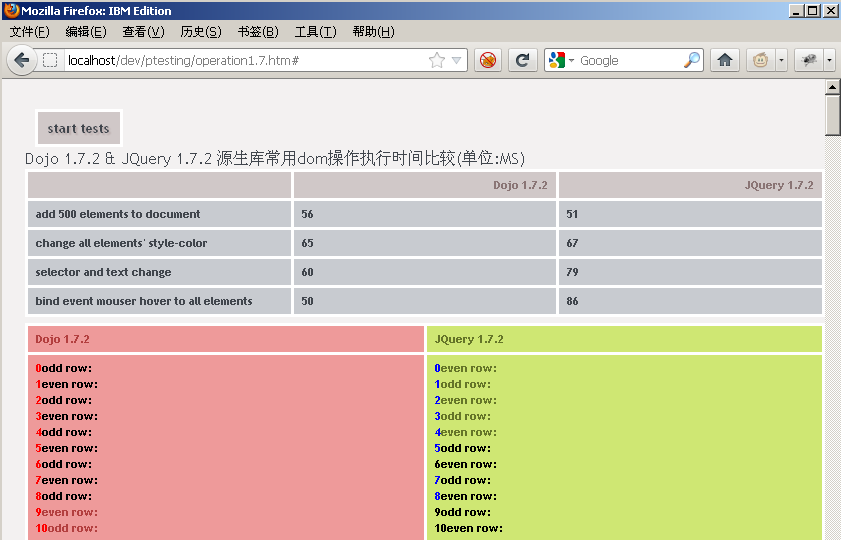Click the Dojo 1.7.2 table column header
The width and height of the screenshot is (841, 540).
(425, 185)
